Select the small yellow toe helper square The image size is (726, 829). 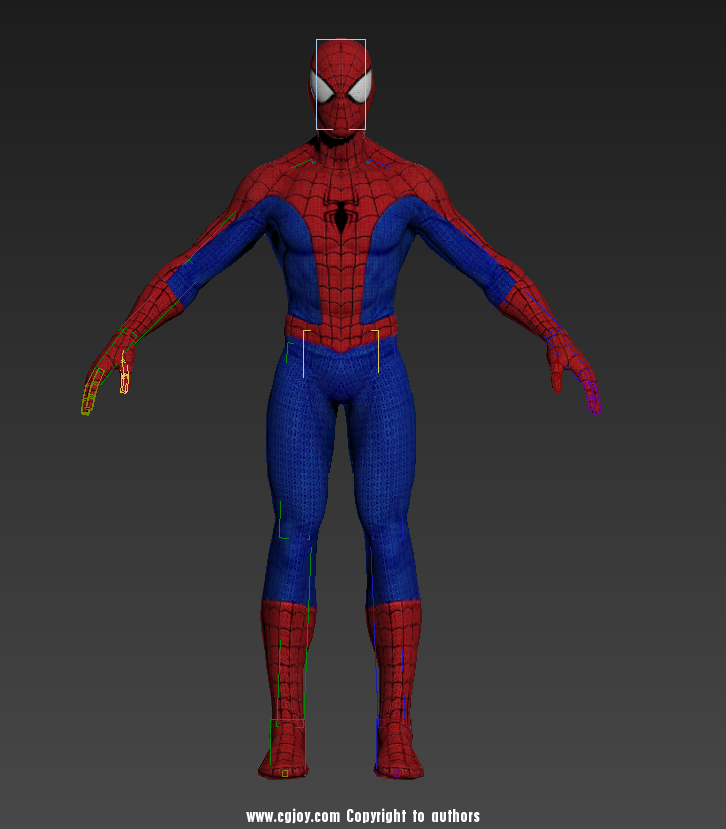(x=284, y=773)
